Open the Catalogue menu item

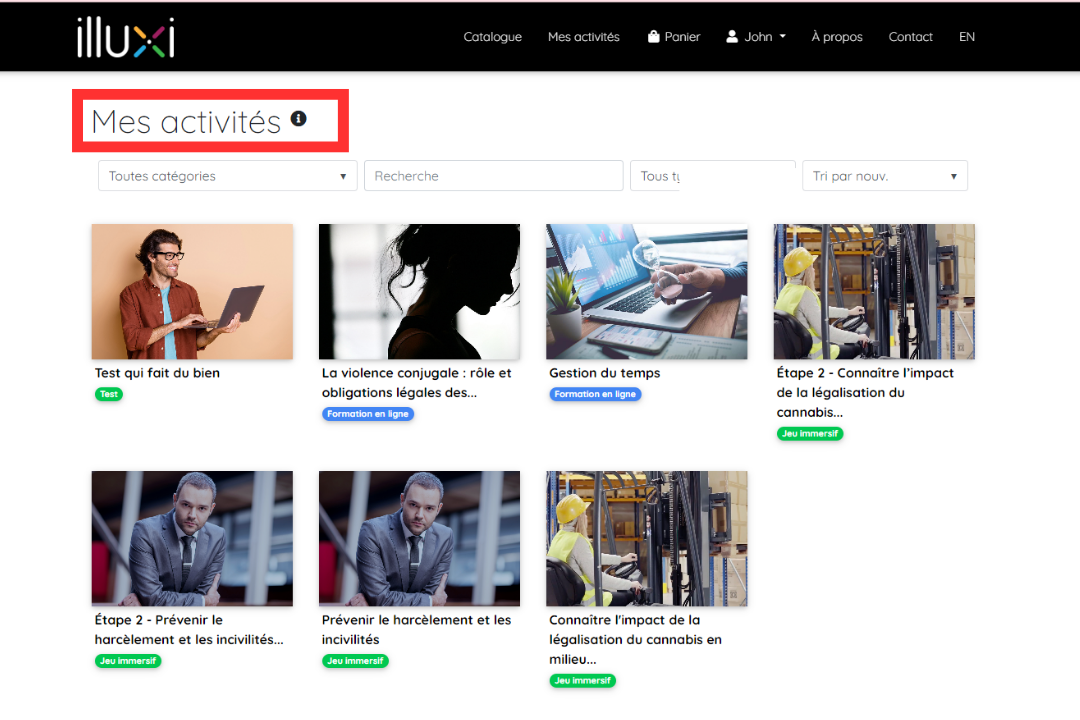pyautogui.click(x=492, y=37)
